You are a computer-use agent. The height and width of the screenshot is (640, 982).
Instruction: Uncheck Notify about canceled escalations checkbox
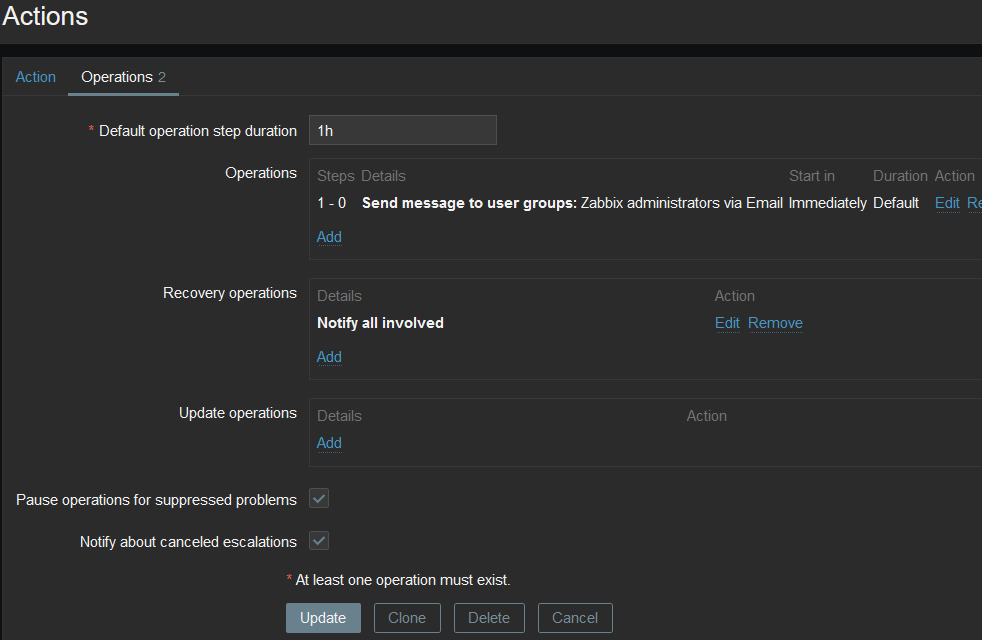319,541
